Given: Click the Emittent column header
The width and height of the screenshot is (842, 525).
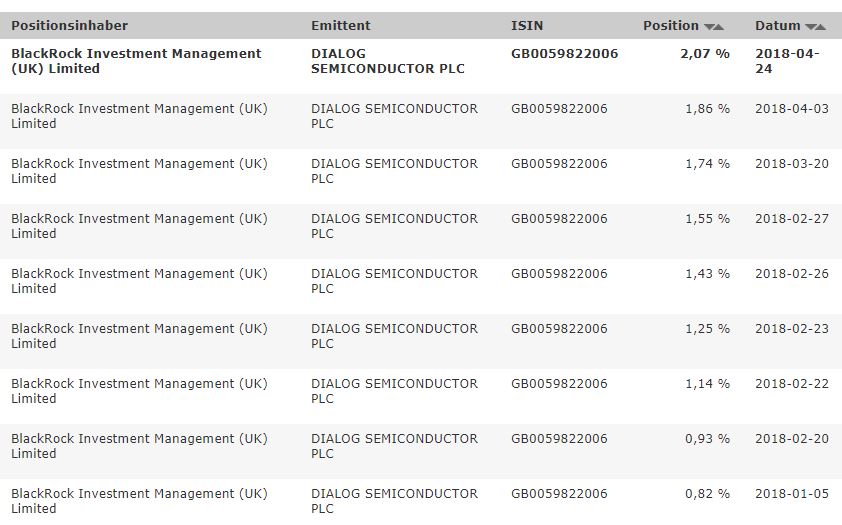Looking at the screenshot, I should point(341,26).
